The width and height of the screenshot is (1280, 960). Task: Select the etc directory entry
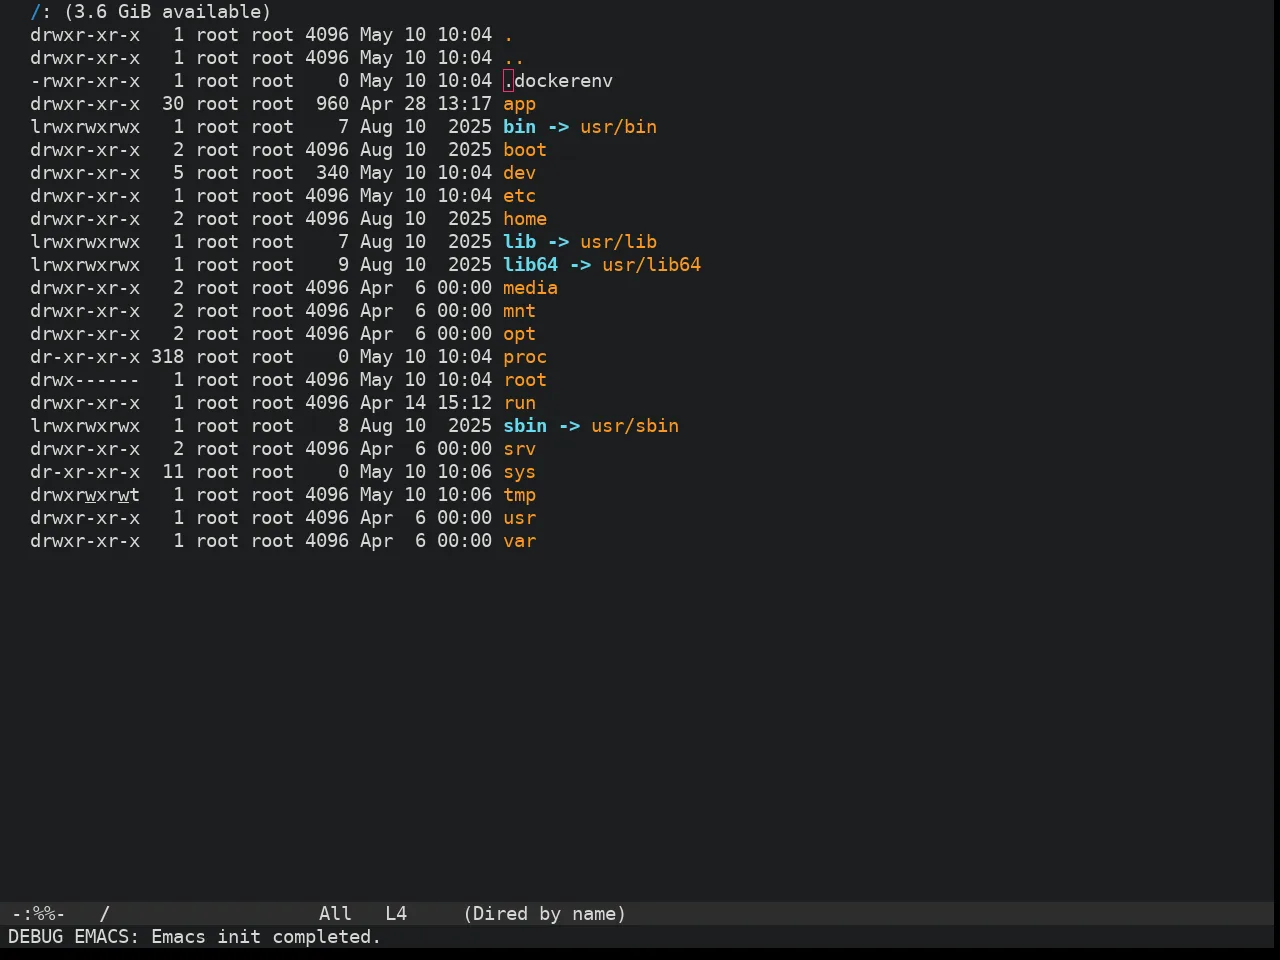519,196
